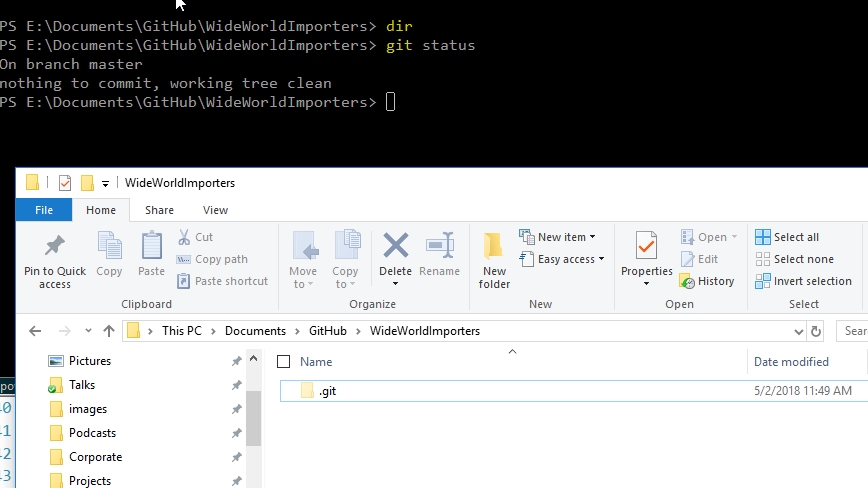The height and width of the screenshot is (488, 868).
Task: Switch to the View ribbon tab
Action: 215,210
